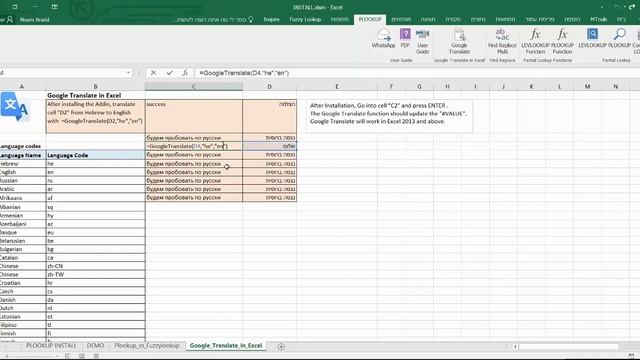Image resolution: width=640 pixels, height=360 pixels.
Task: Select column E header
Action: pos(337,86)
